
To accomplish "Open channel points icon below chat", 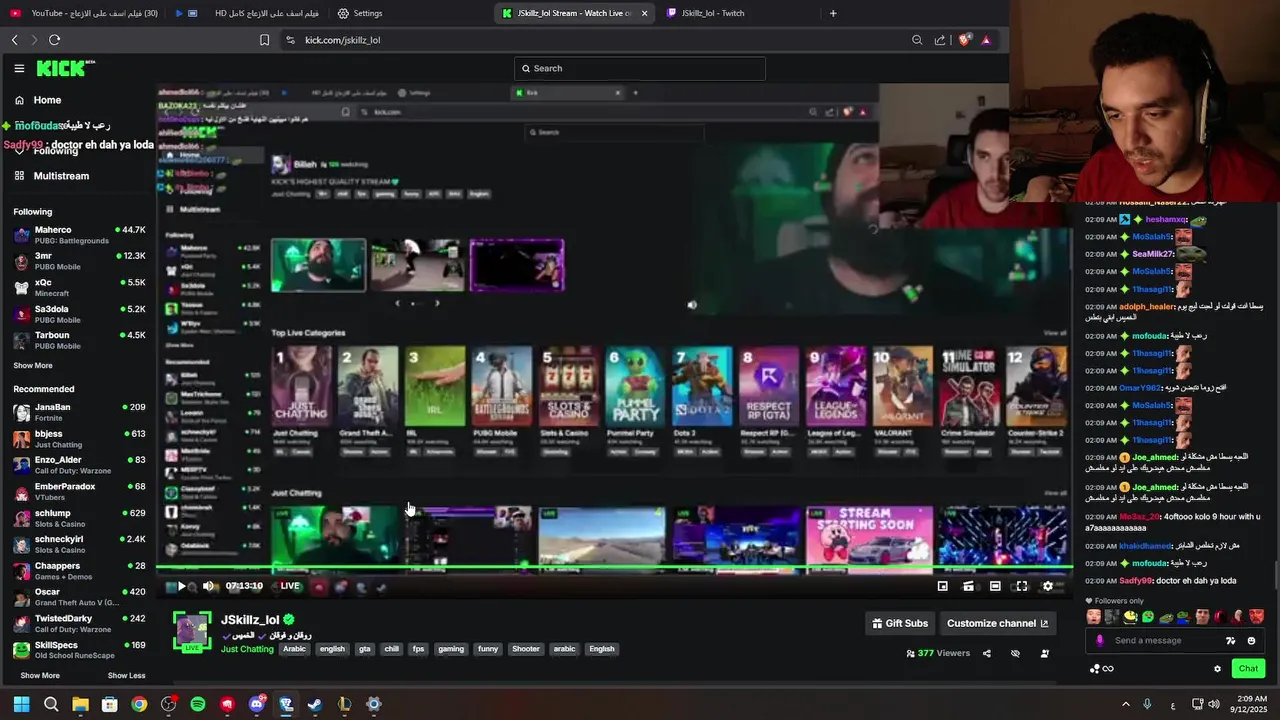I will (x=1101, y=669).
